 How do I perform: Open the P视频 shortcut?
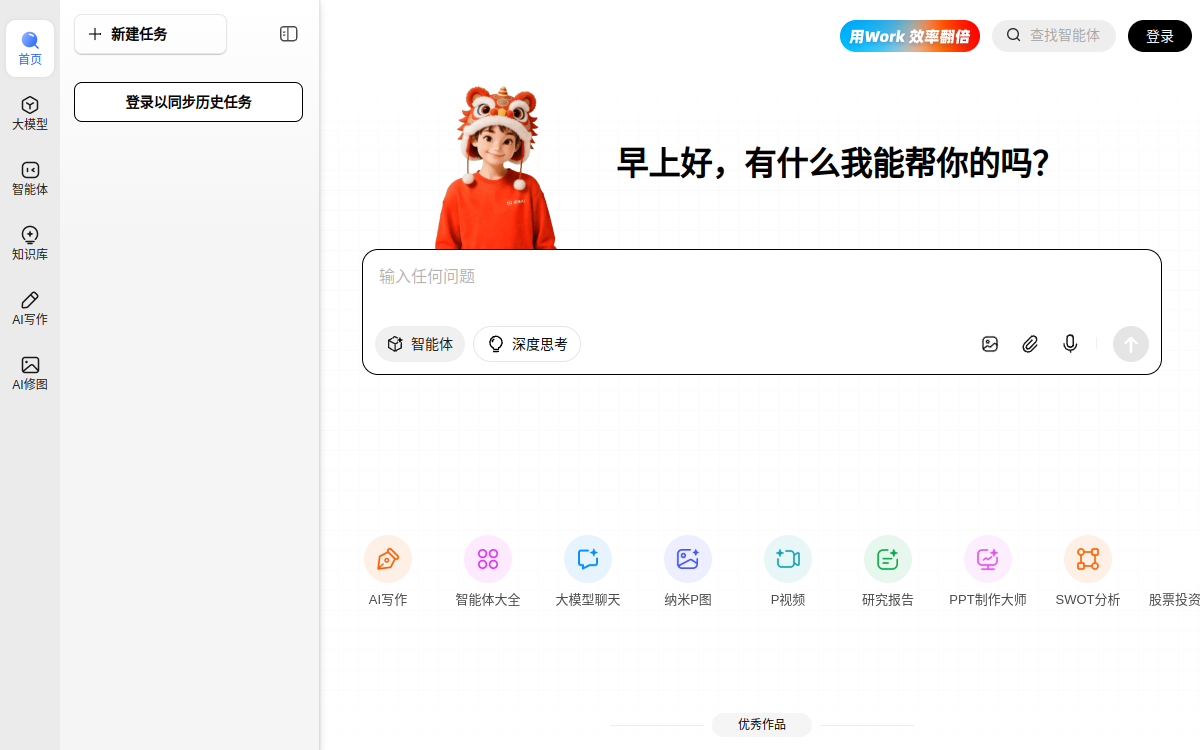pyautogui.click(x=788, y=572)
